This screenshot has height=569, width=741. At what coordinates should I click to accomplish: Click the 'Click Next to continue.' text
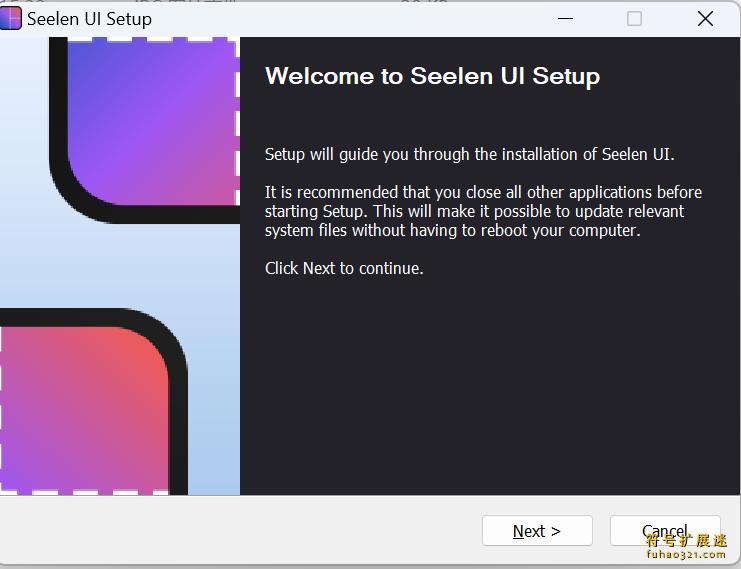[x=344, y=268]
